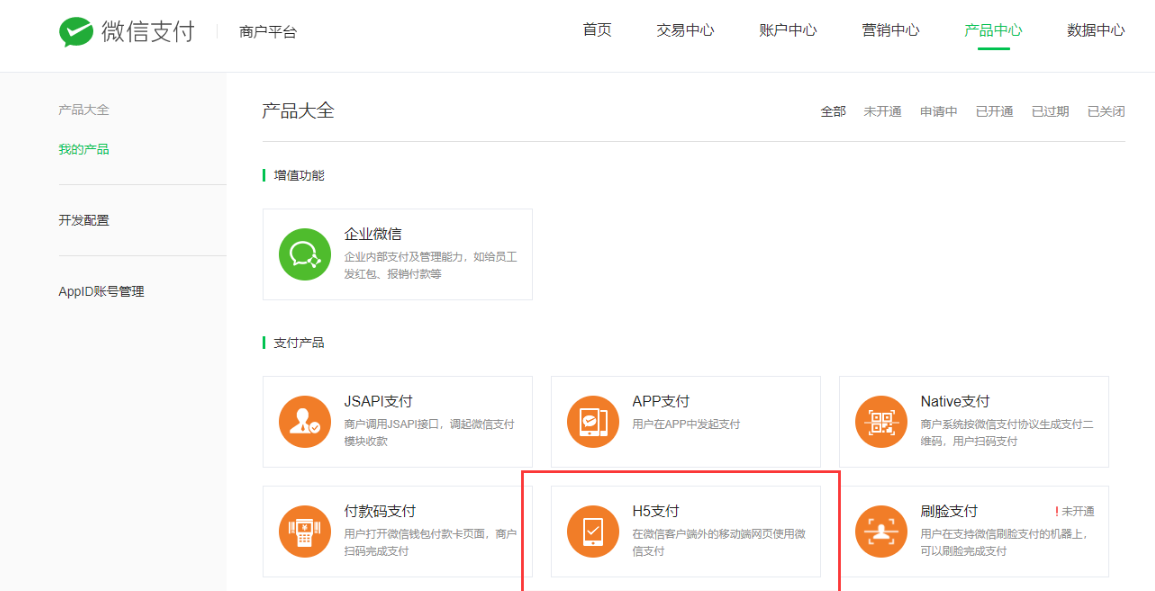
Task: Filter products by 申请中
Action: 938,112
